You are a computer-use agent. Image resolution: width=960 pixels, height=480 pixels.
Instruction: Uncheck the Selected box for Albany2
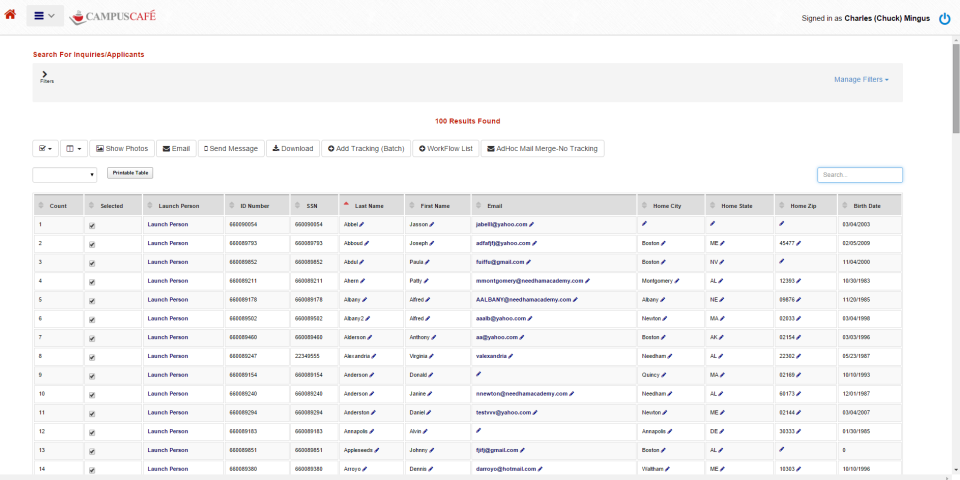(92, 320)
